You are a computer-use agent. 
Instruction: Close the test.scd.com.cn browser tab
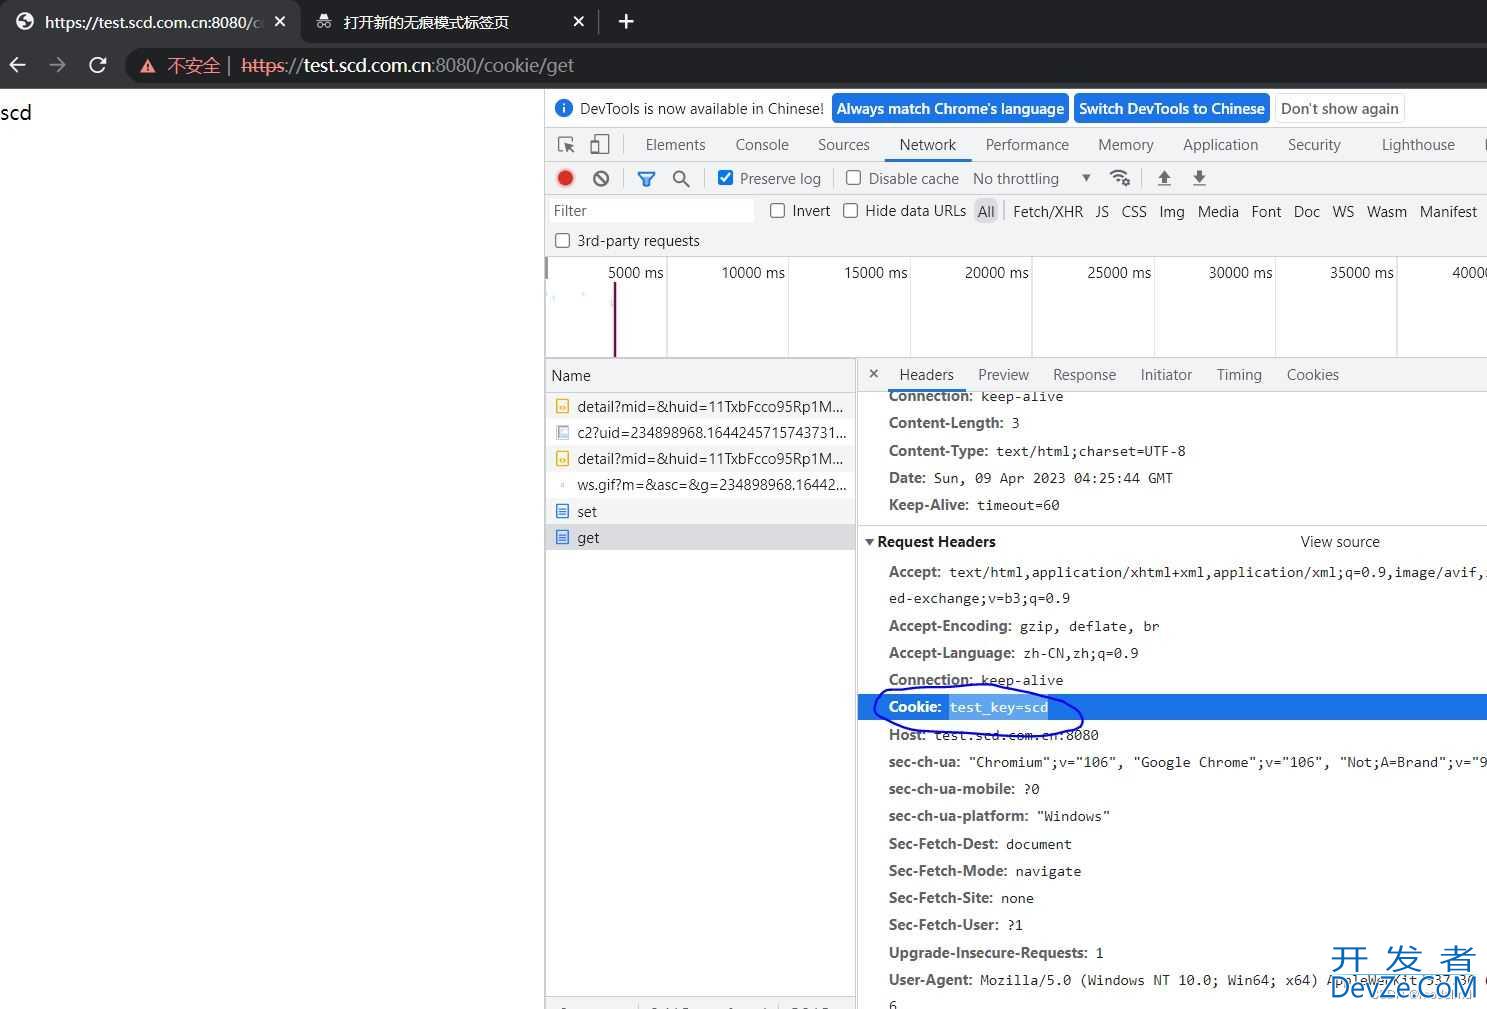pos(279,22)
